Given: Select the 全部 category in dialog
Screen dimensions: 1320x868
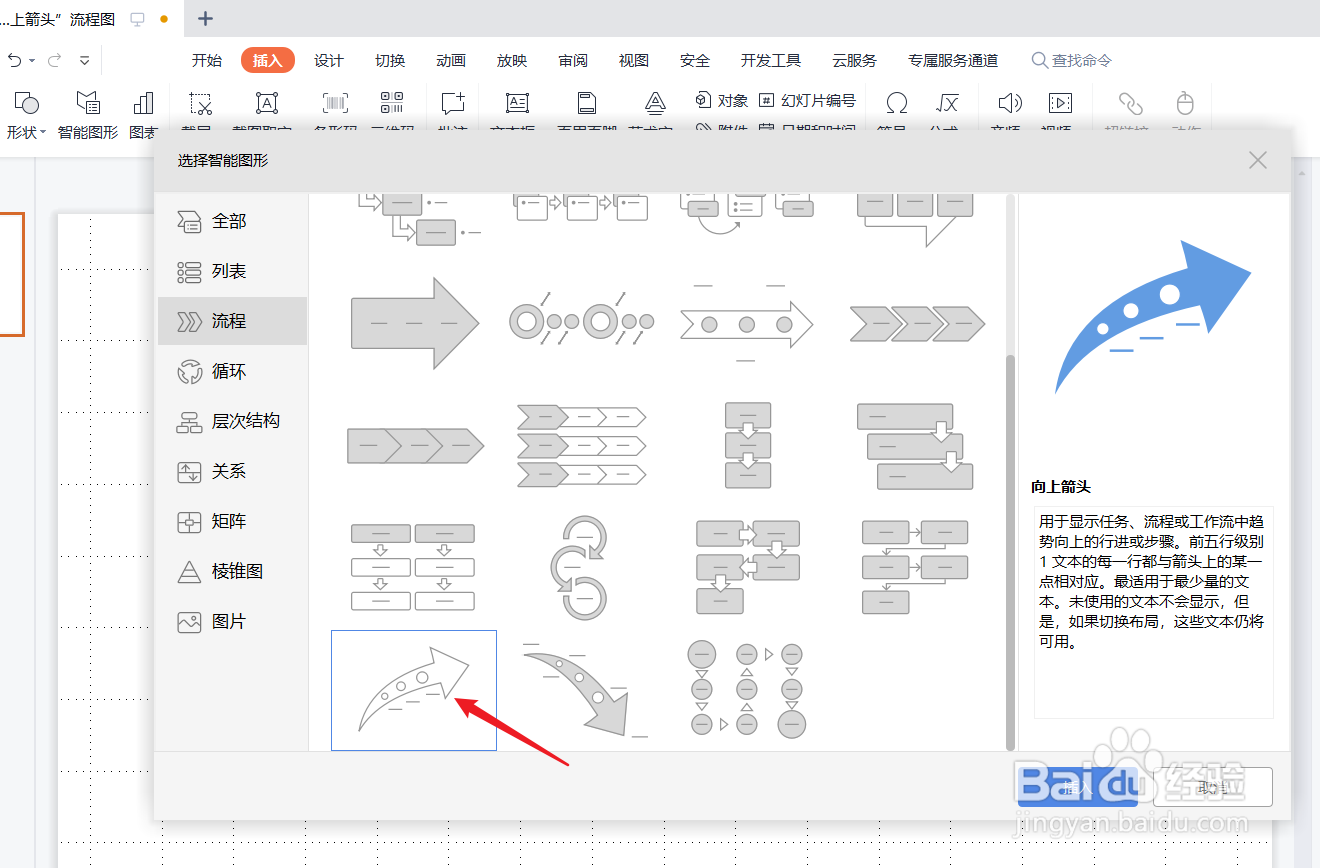Looking at the screenshot, I should tap(232, 221).
